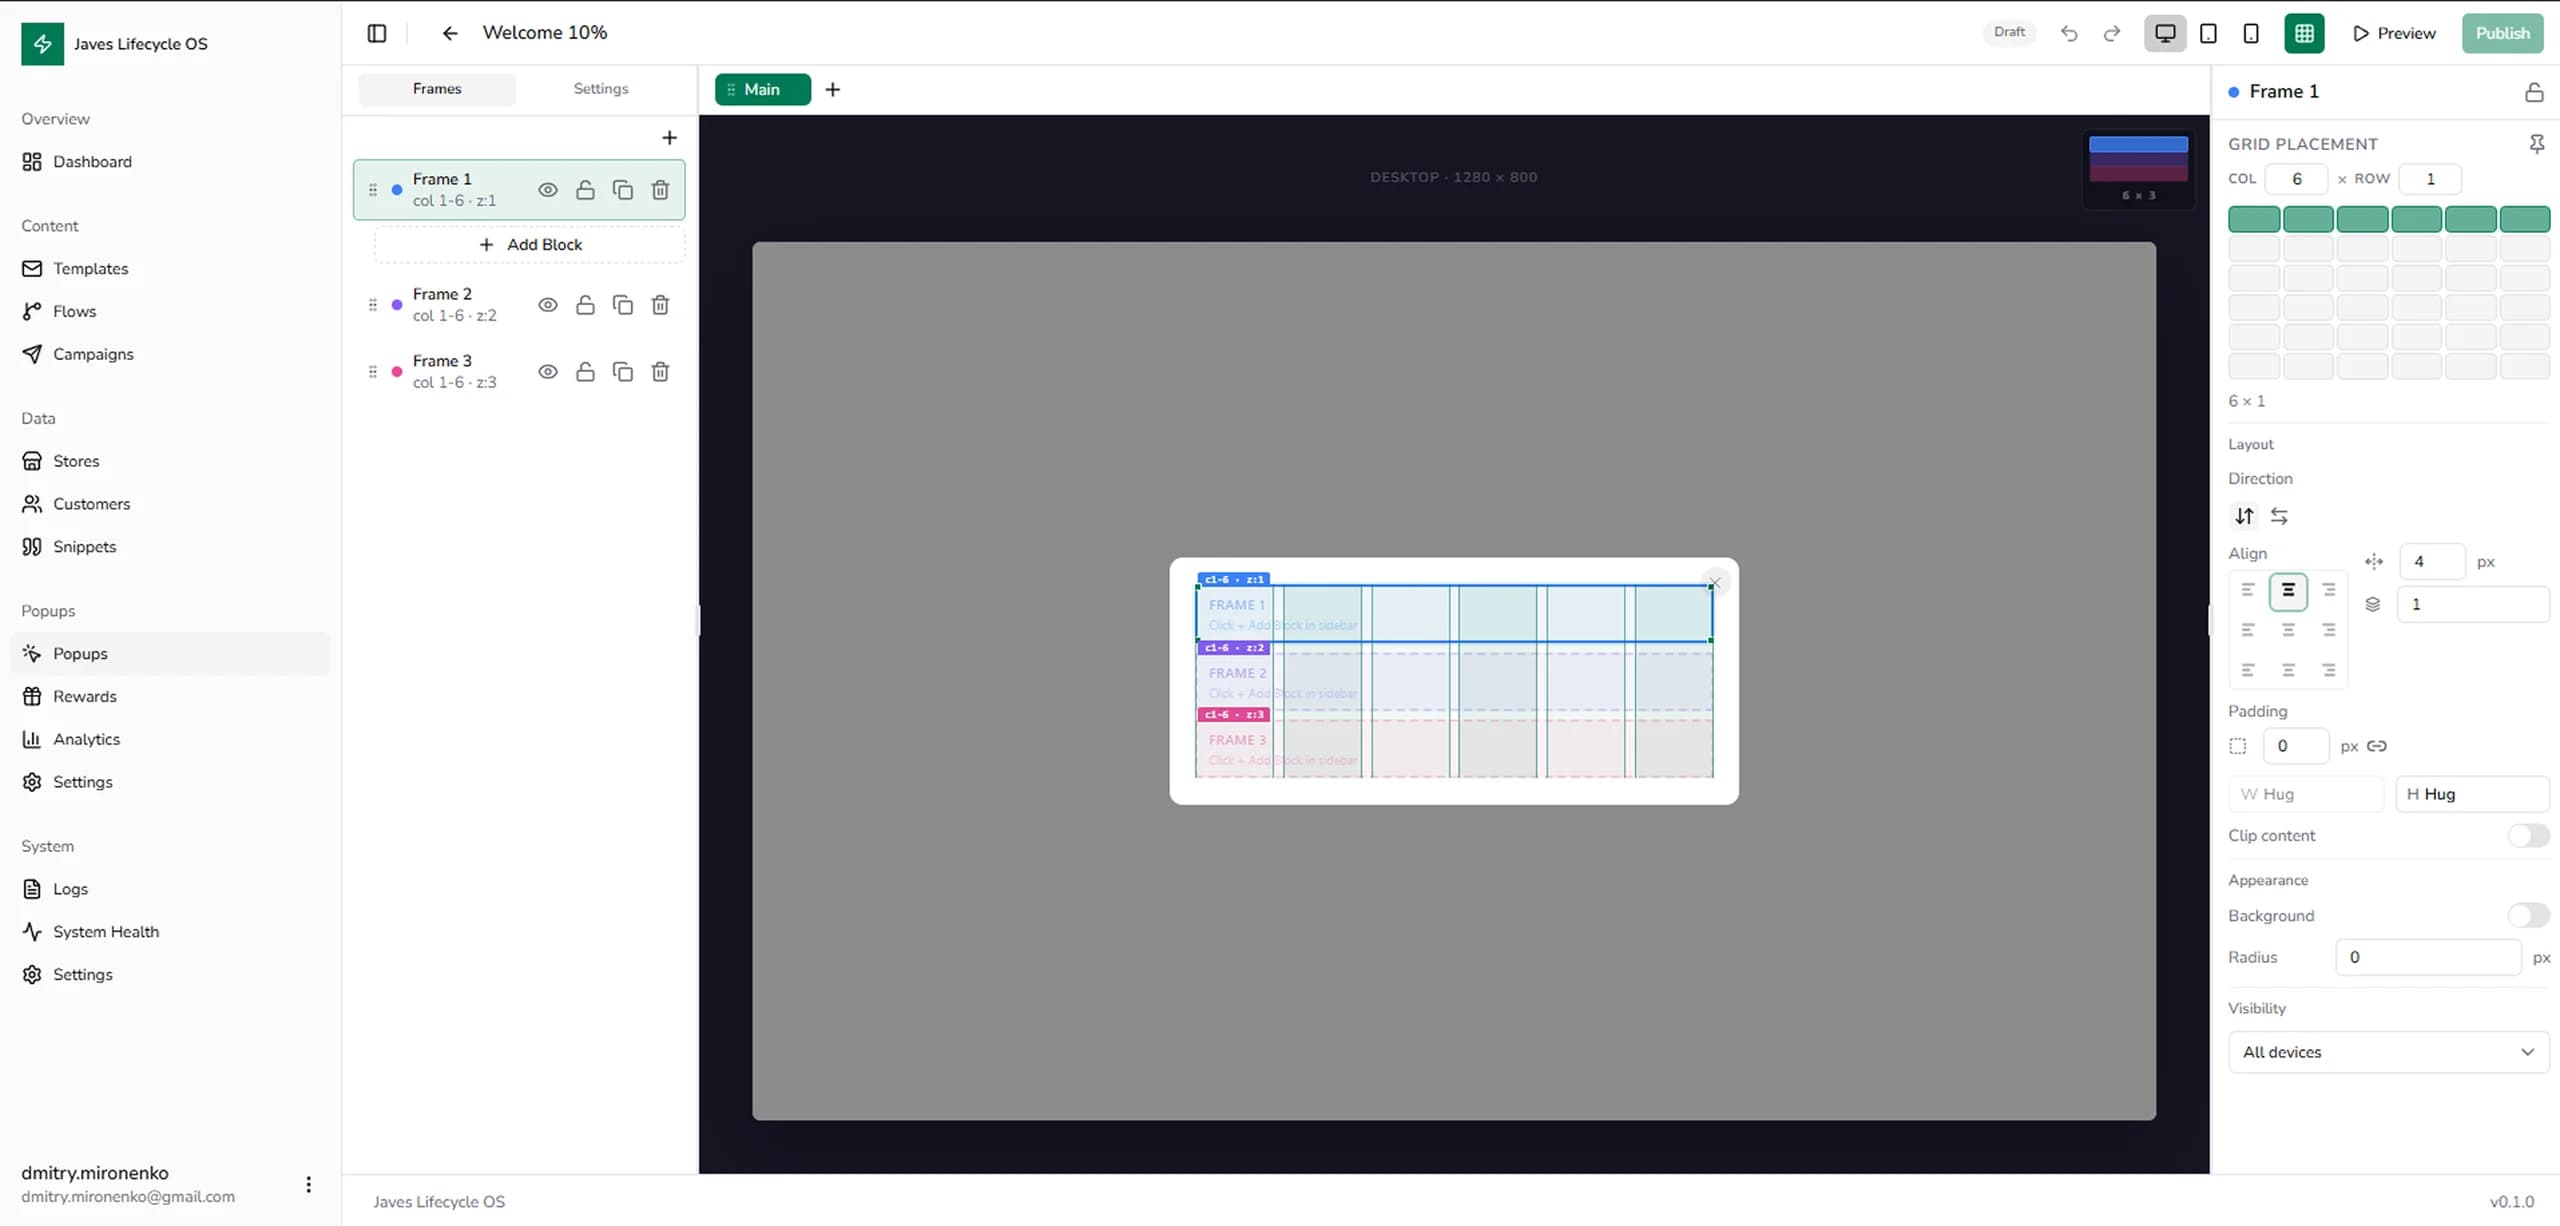
Task: Duplicate Frame 2 with the copy icon
Action: tap(623, 305)
